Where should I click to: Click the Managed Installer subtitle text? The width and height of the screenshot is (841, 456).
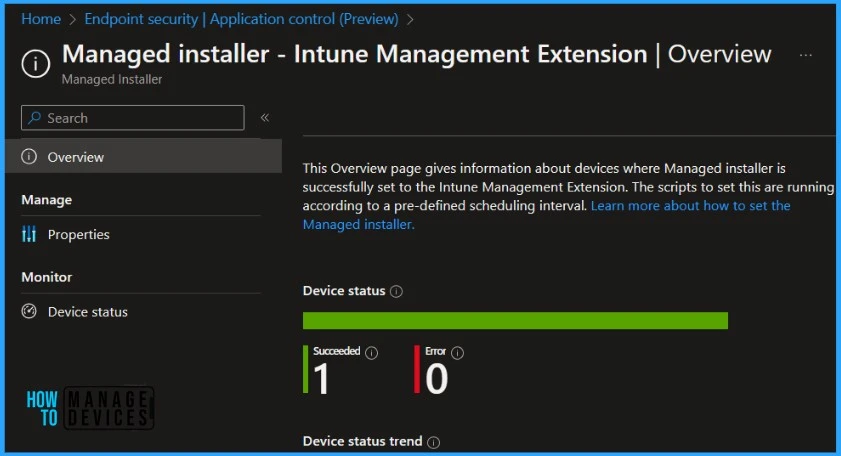[x=112, y=79]
